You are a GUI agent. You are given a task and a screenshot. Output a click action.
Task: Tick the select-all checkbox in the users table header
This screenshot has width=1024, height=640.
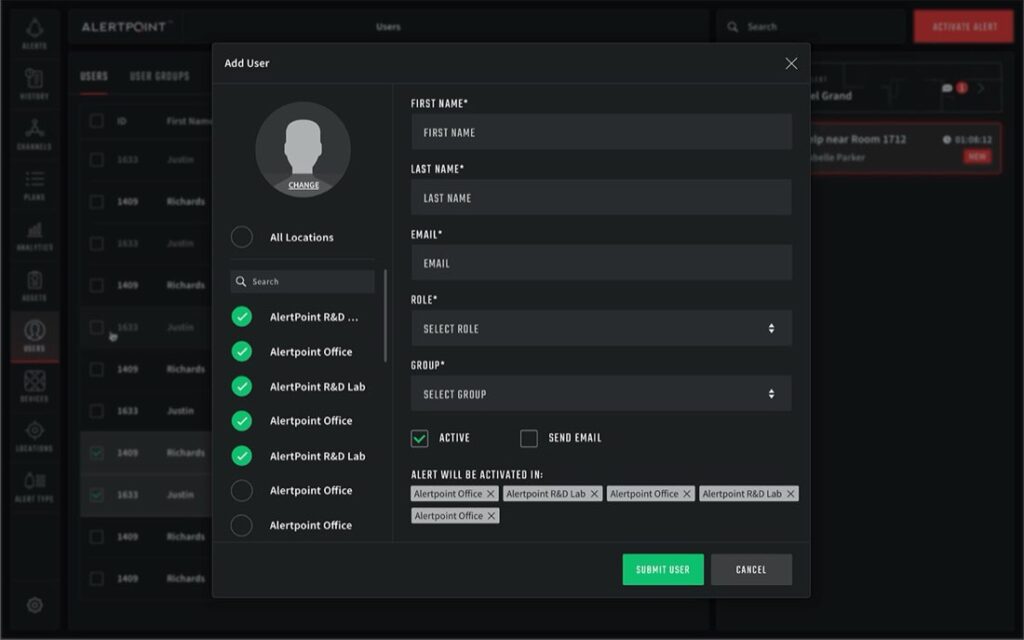(97, 121)
